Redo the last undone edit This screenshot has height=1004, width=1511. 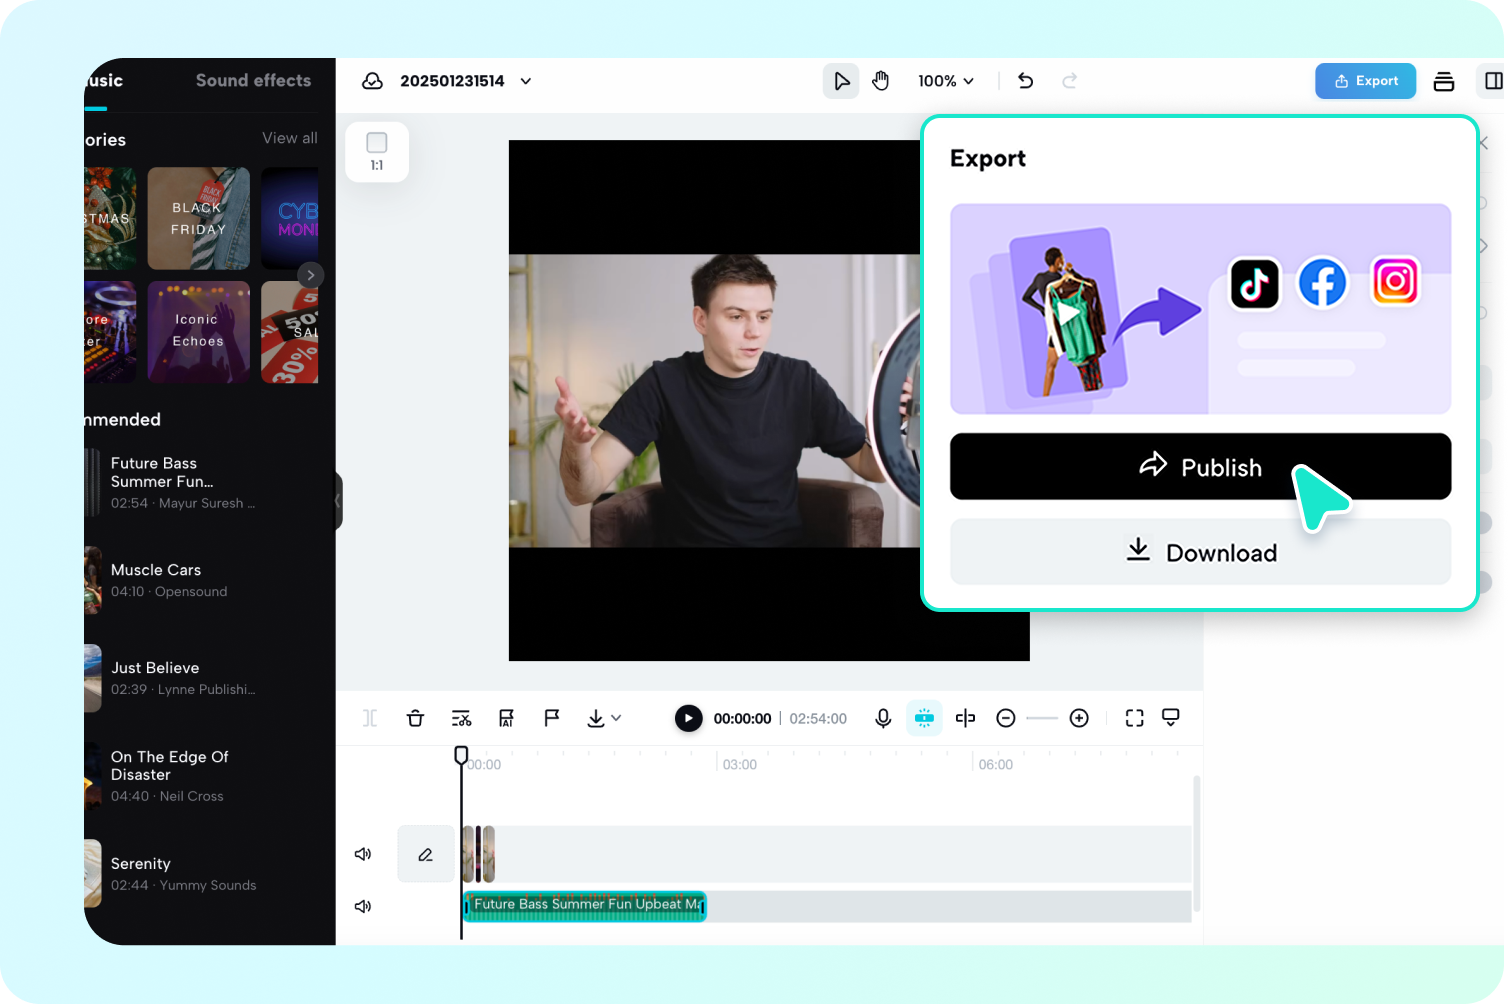pyautogui.click(x=1069, y=81)
